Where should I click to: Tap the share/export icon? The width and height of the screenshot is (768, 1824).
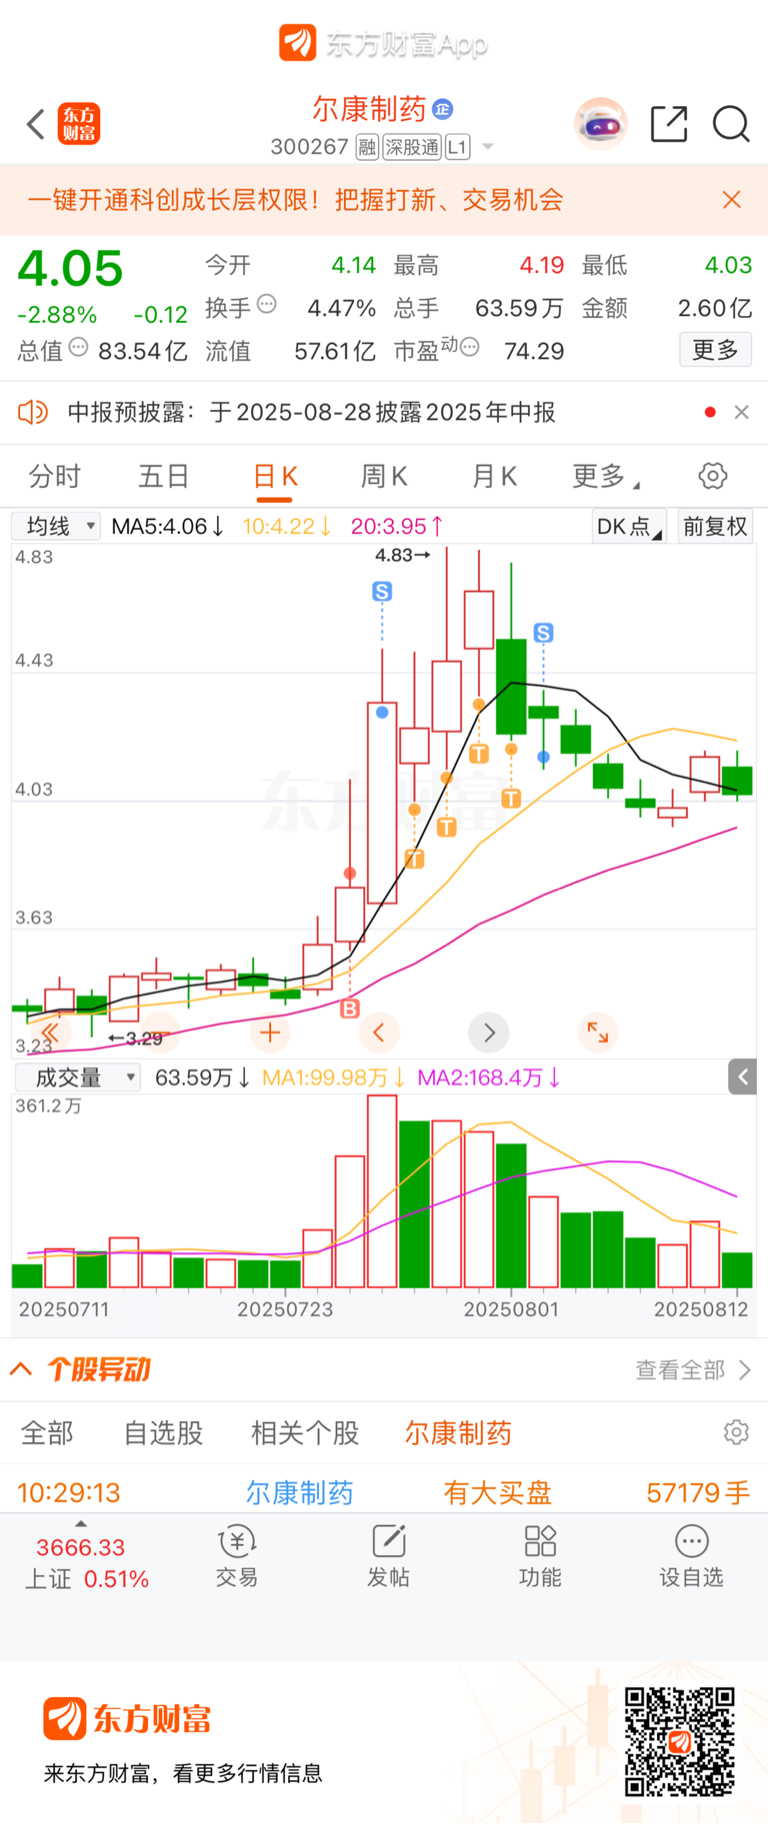pyautogui.click(x=669, y=124)
